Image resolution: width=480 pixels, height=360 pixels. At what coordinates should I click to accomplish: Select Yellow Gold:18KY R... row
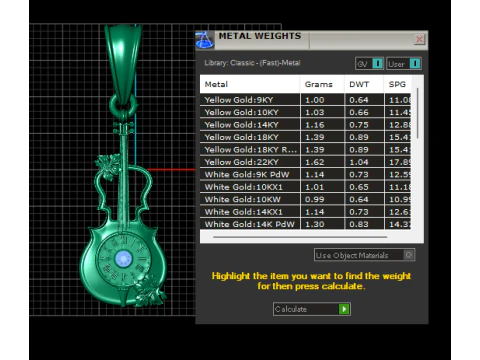click(305, 149)
